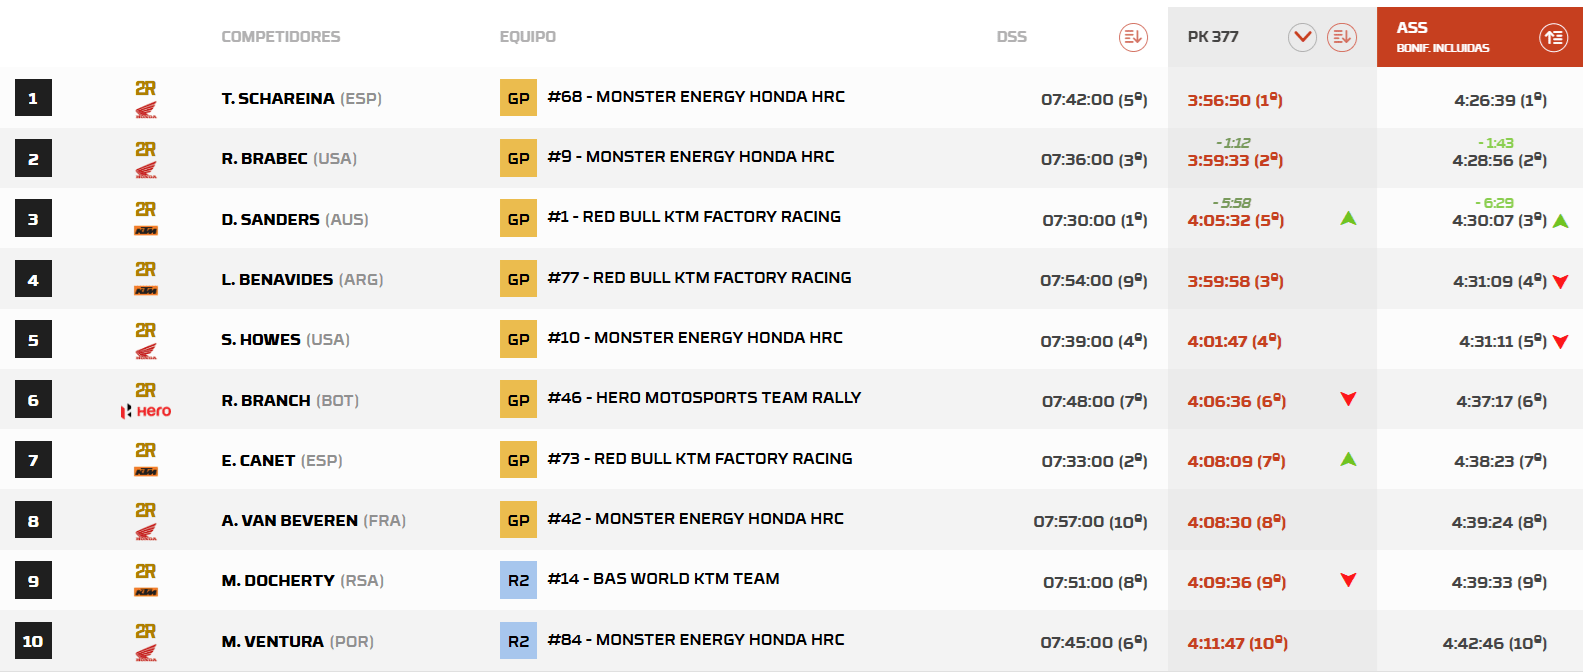Click the COMPETIDORES column header
This screenshot has width=1583, height=672.
click(x=281, y=37)
